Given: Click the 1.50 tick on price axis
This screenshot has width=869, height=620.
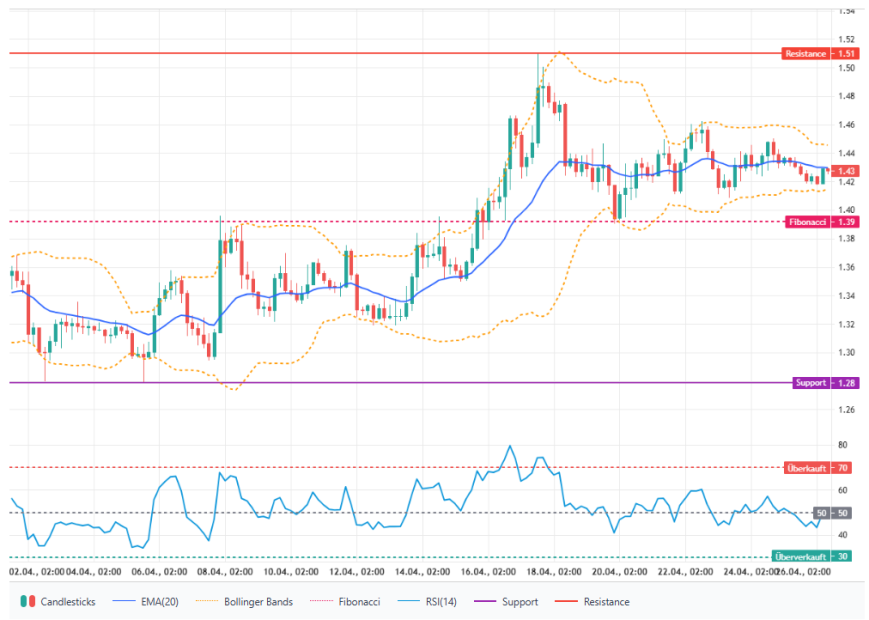Looking at the screenshot, I should tap(846, 68).
